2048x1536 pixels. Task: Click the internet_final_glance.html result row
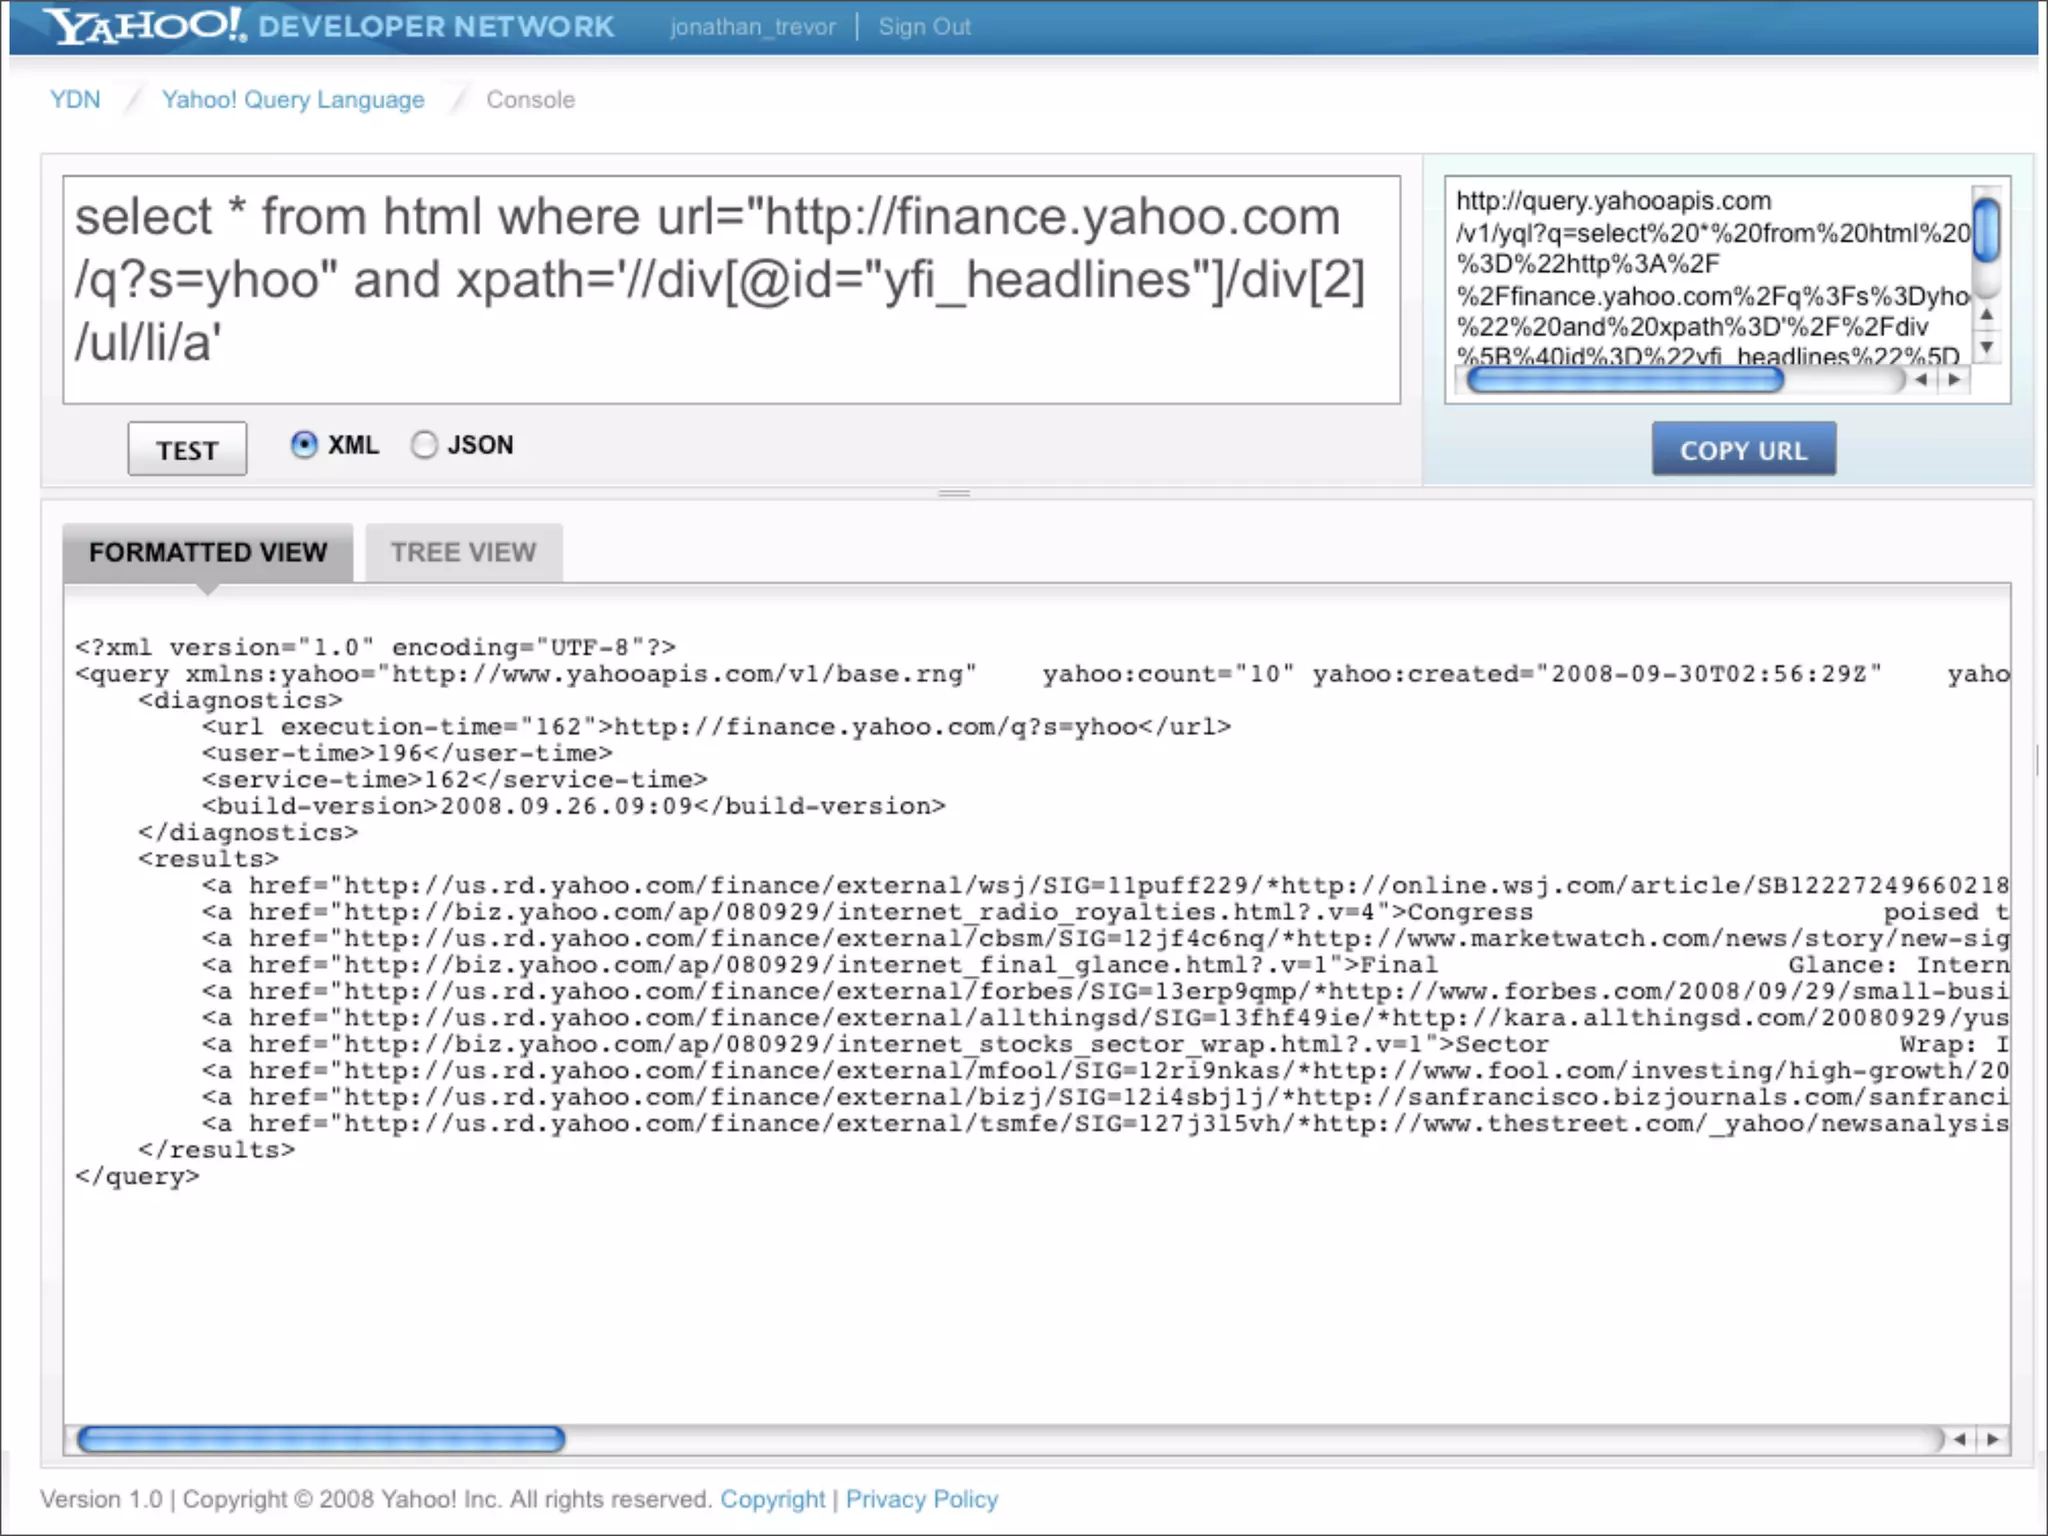(1105, 965)
